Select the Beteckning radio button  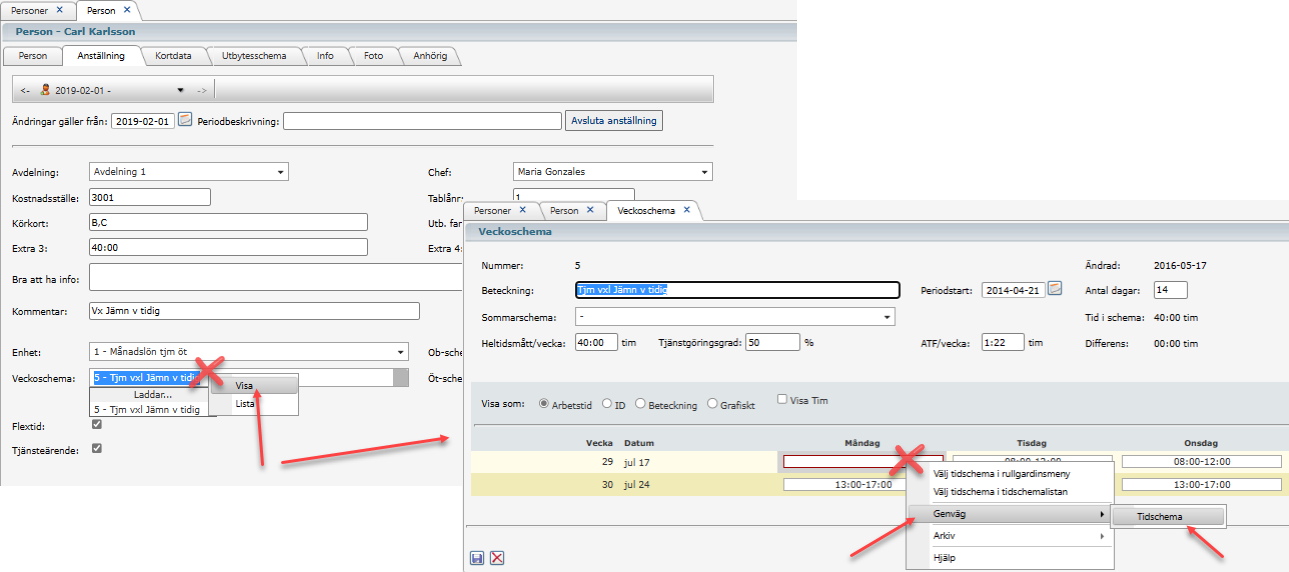tap(640, 404)
